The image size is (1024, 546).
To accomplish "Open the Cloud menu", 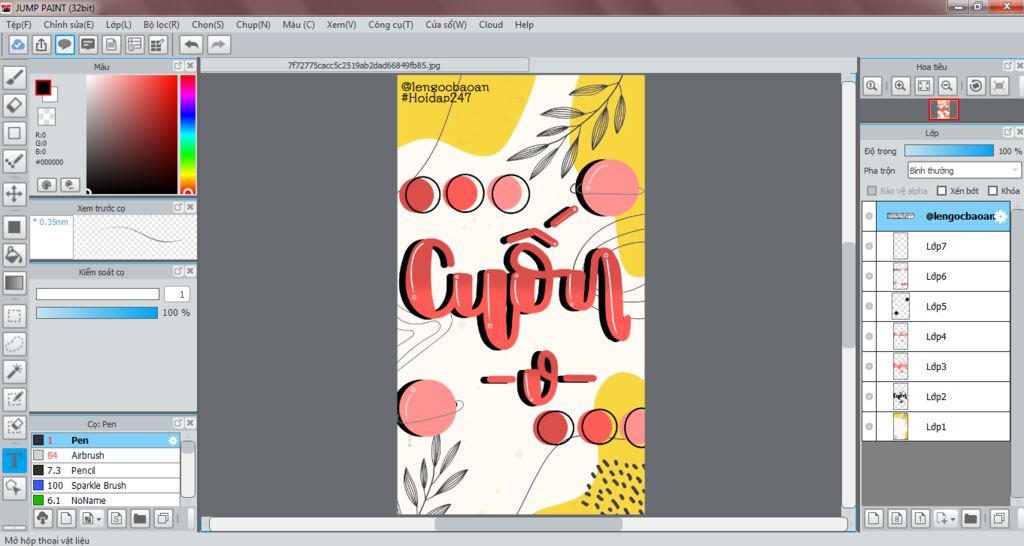I will 490,25.
